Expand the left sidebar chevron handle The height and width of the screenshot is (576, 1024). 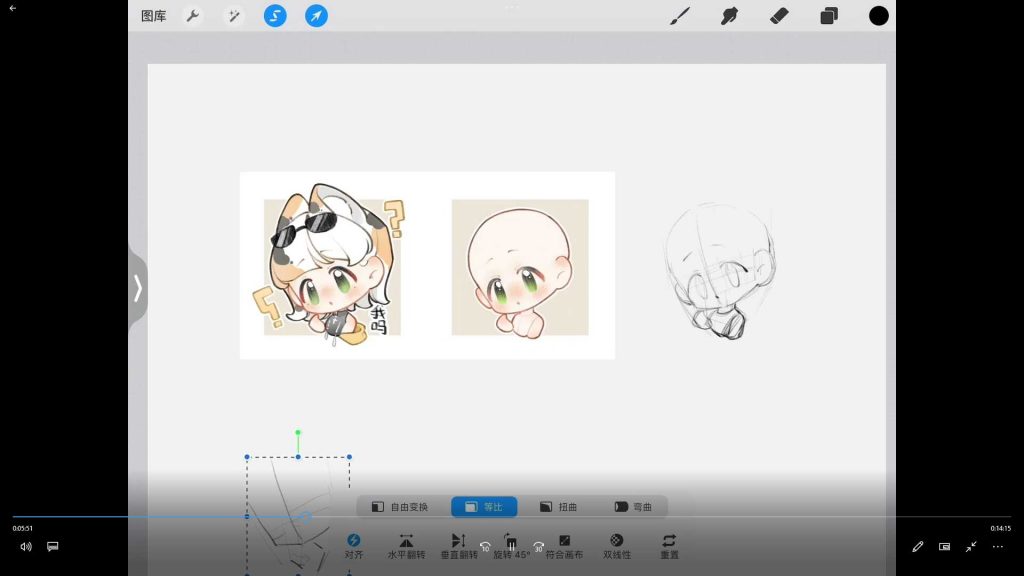(x=138, y=288)
